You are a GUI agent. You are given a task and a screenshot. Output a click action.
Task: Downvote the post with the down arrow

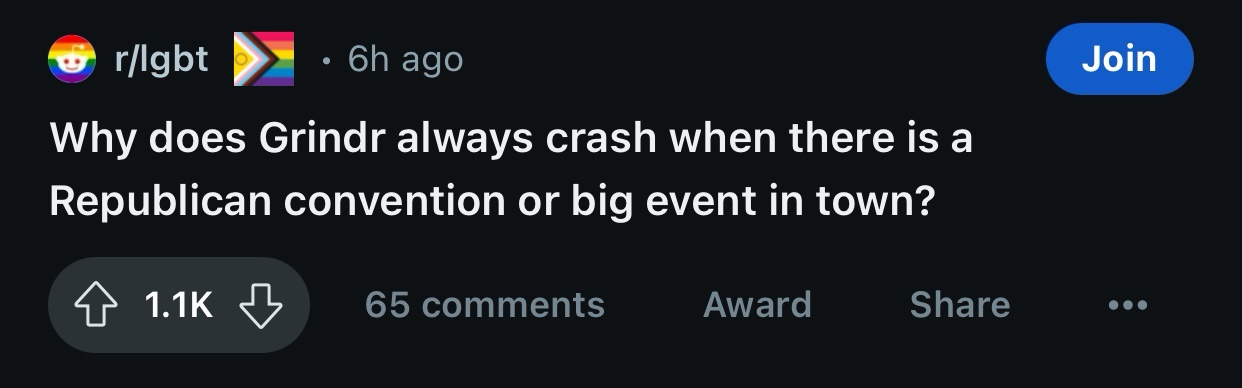(258, 304)
